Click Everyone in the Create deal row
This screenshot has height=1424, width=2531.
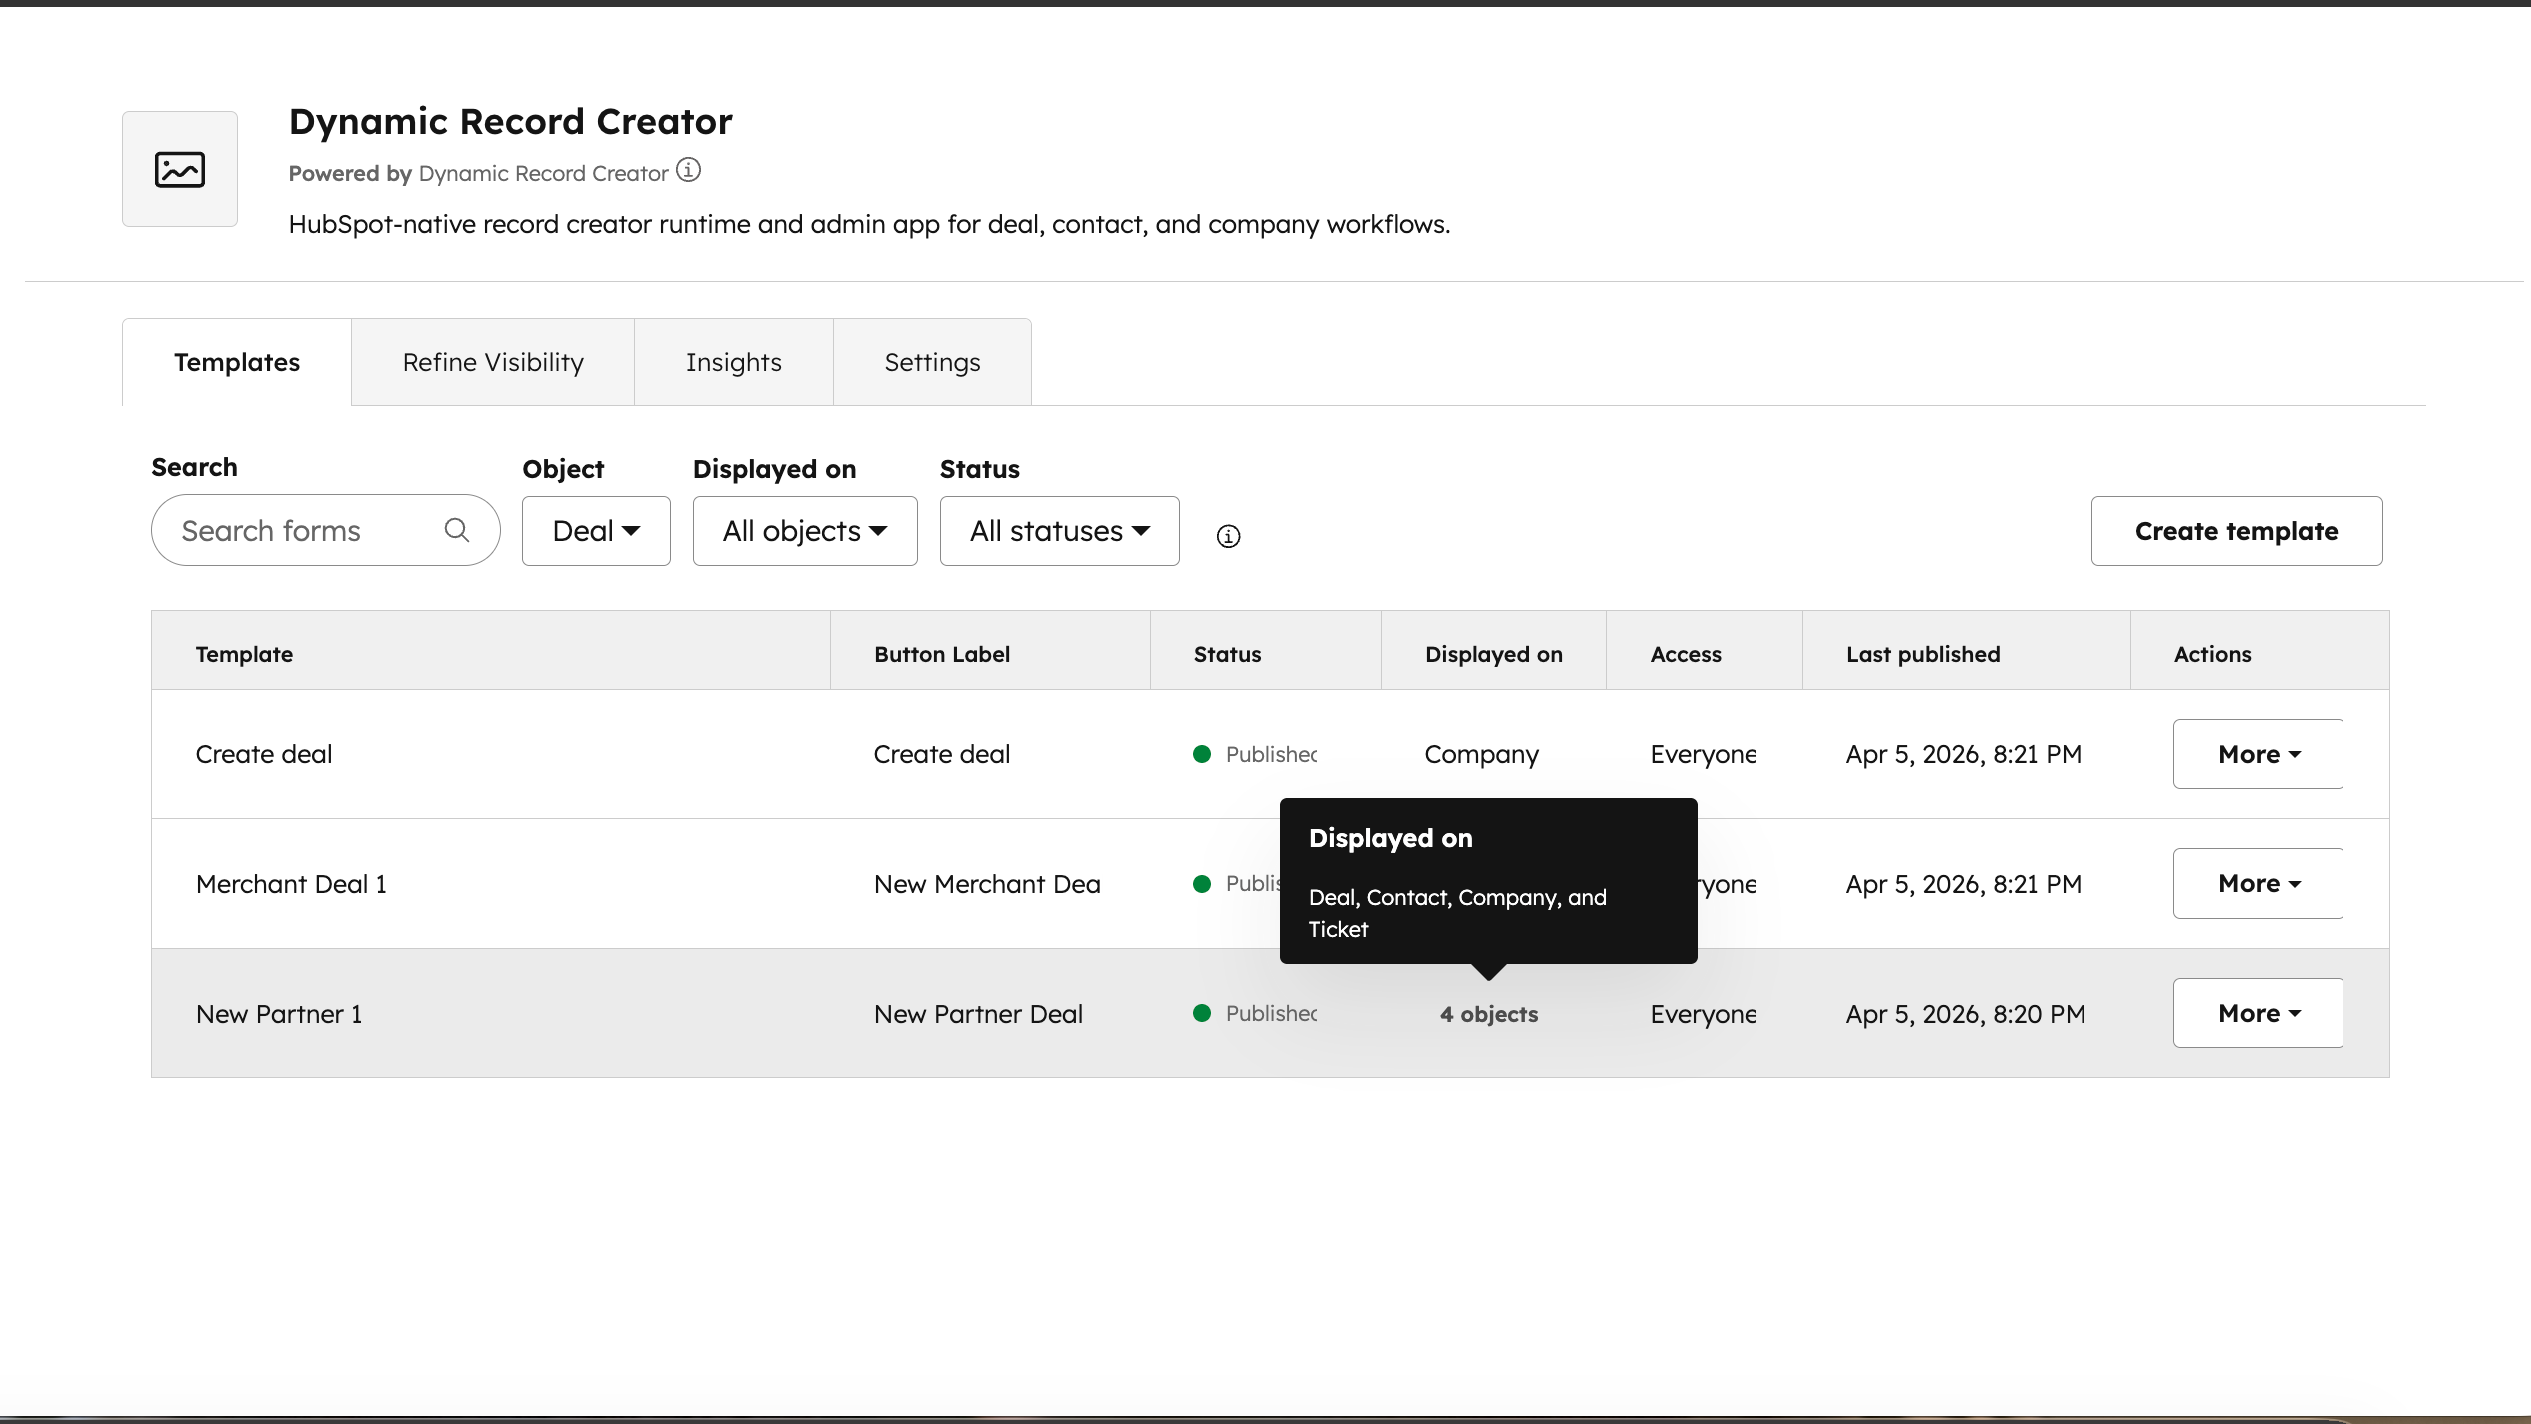(x=1703, y=754)
